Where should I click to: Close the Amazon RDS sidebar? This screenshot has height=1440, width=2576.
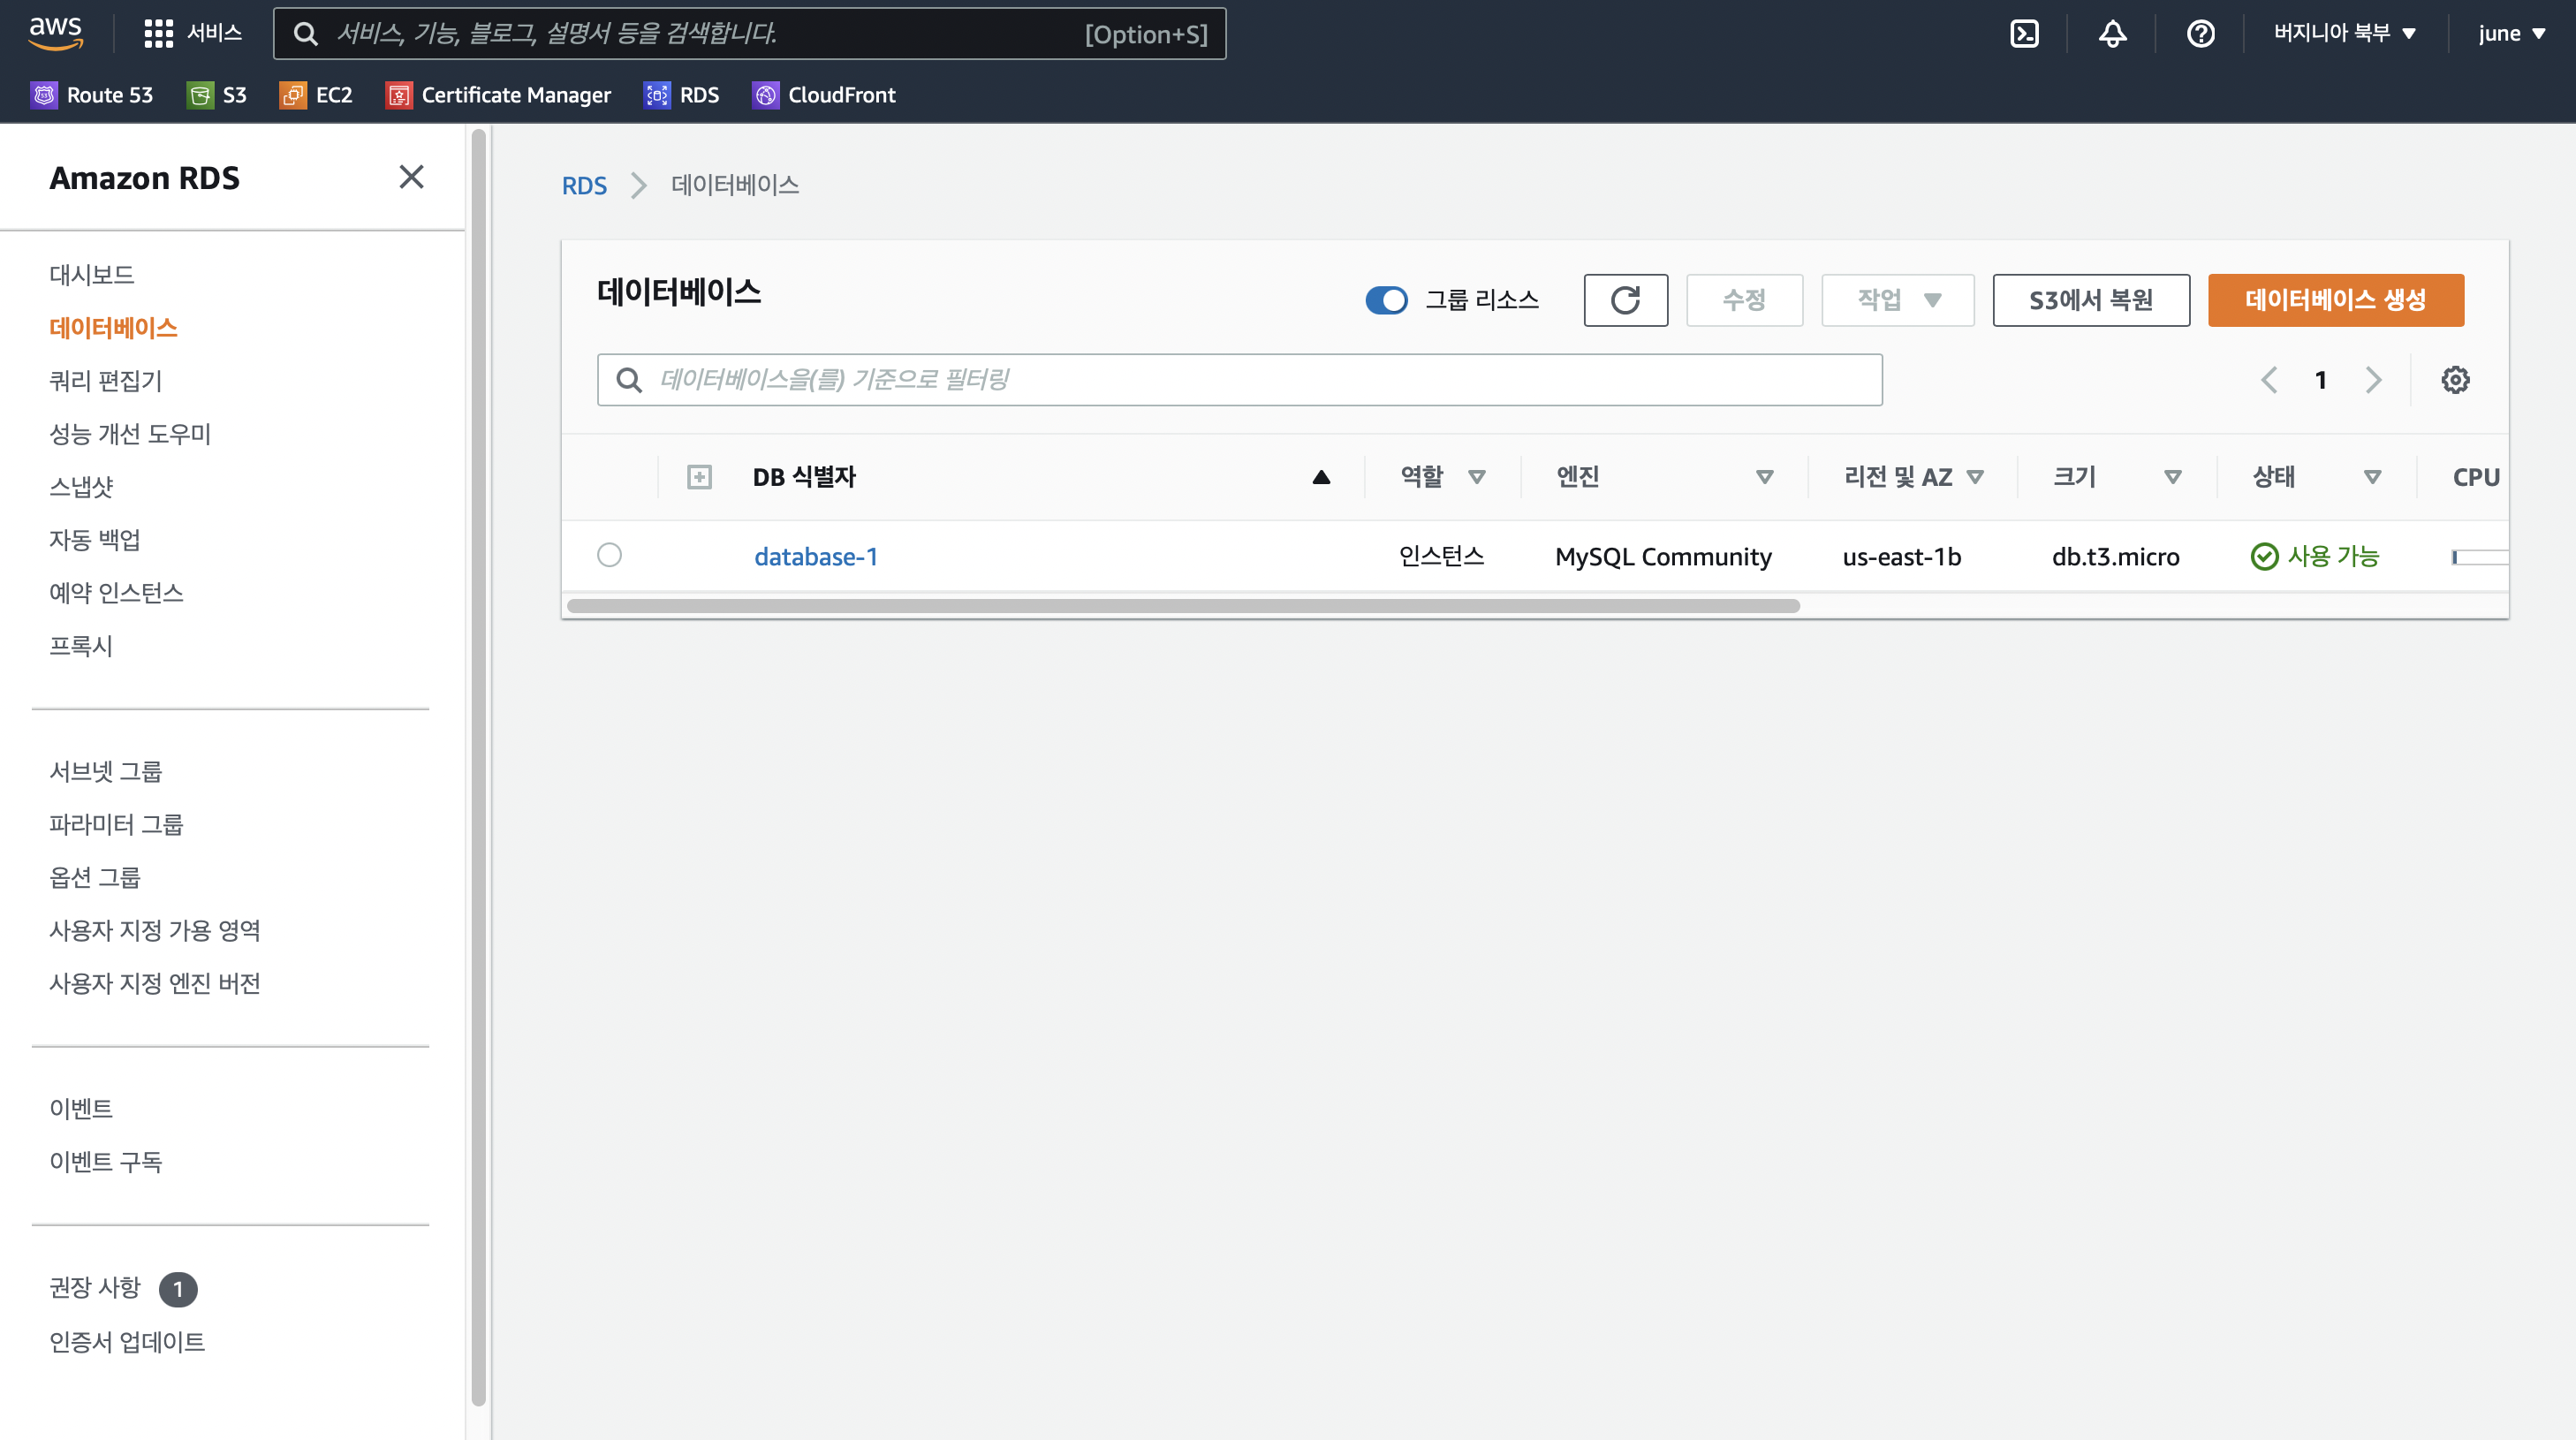click(411, 177)
